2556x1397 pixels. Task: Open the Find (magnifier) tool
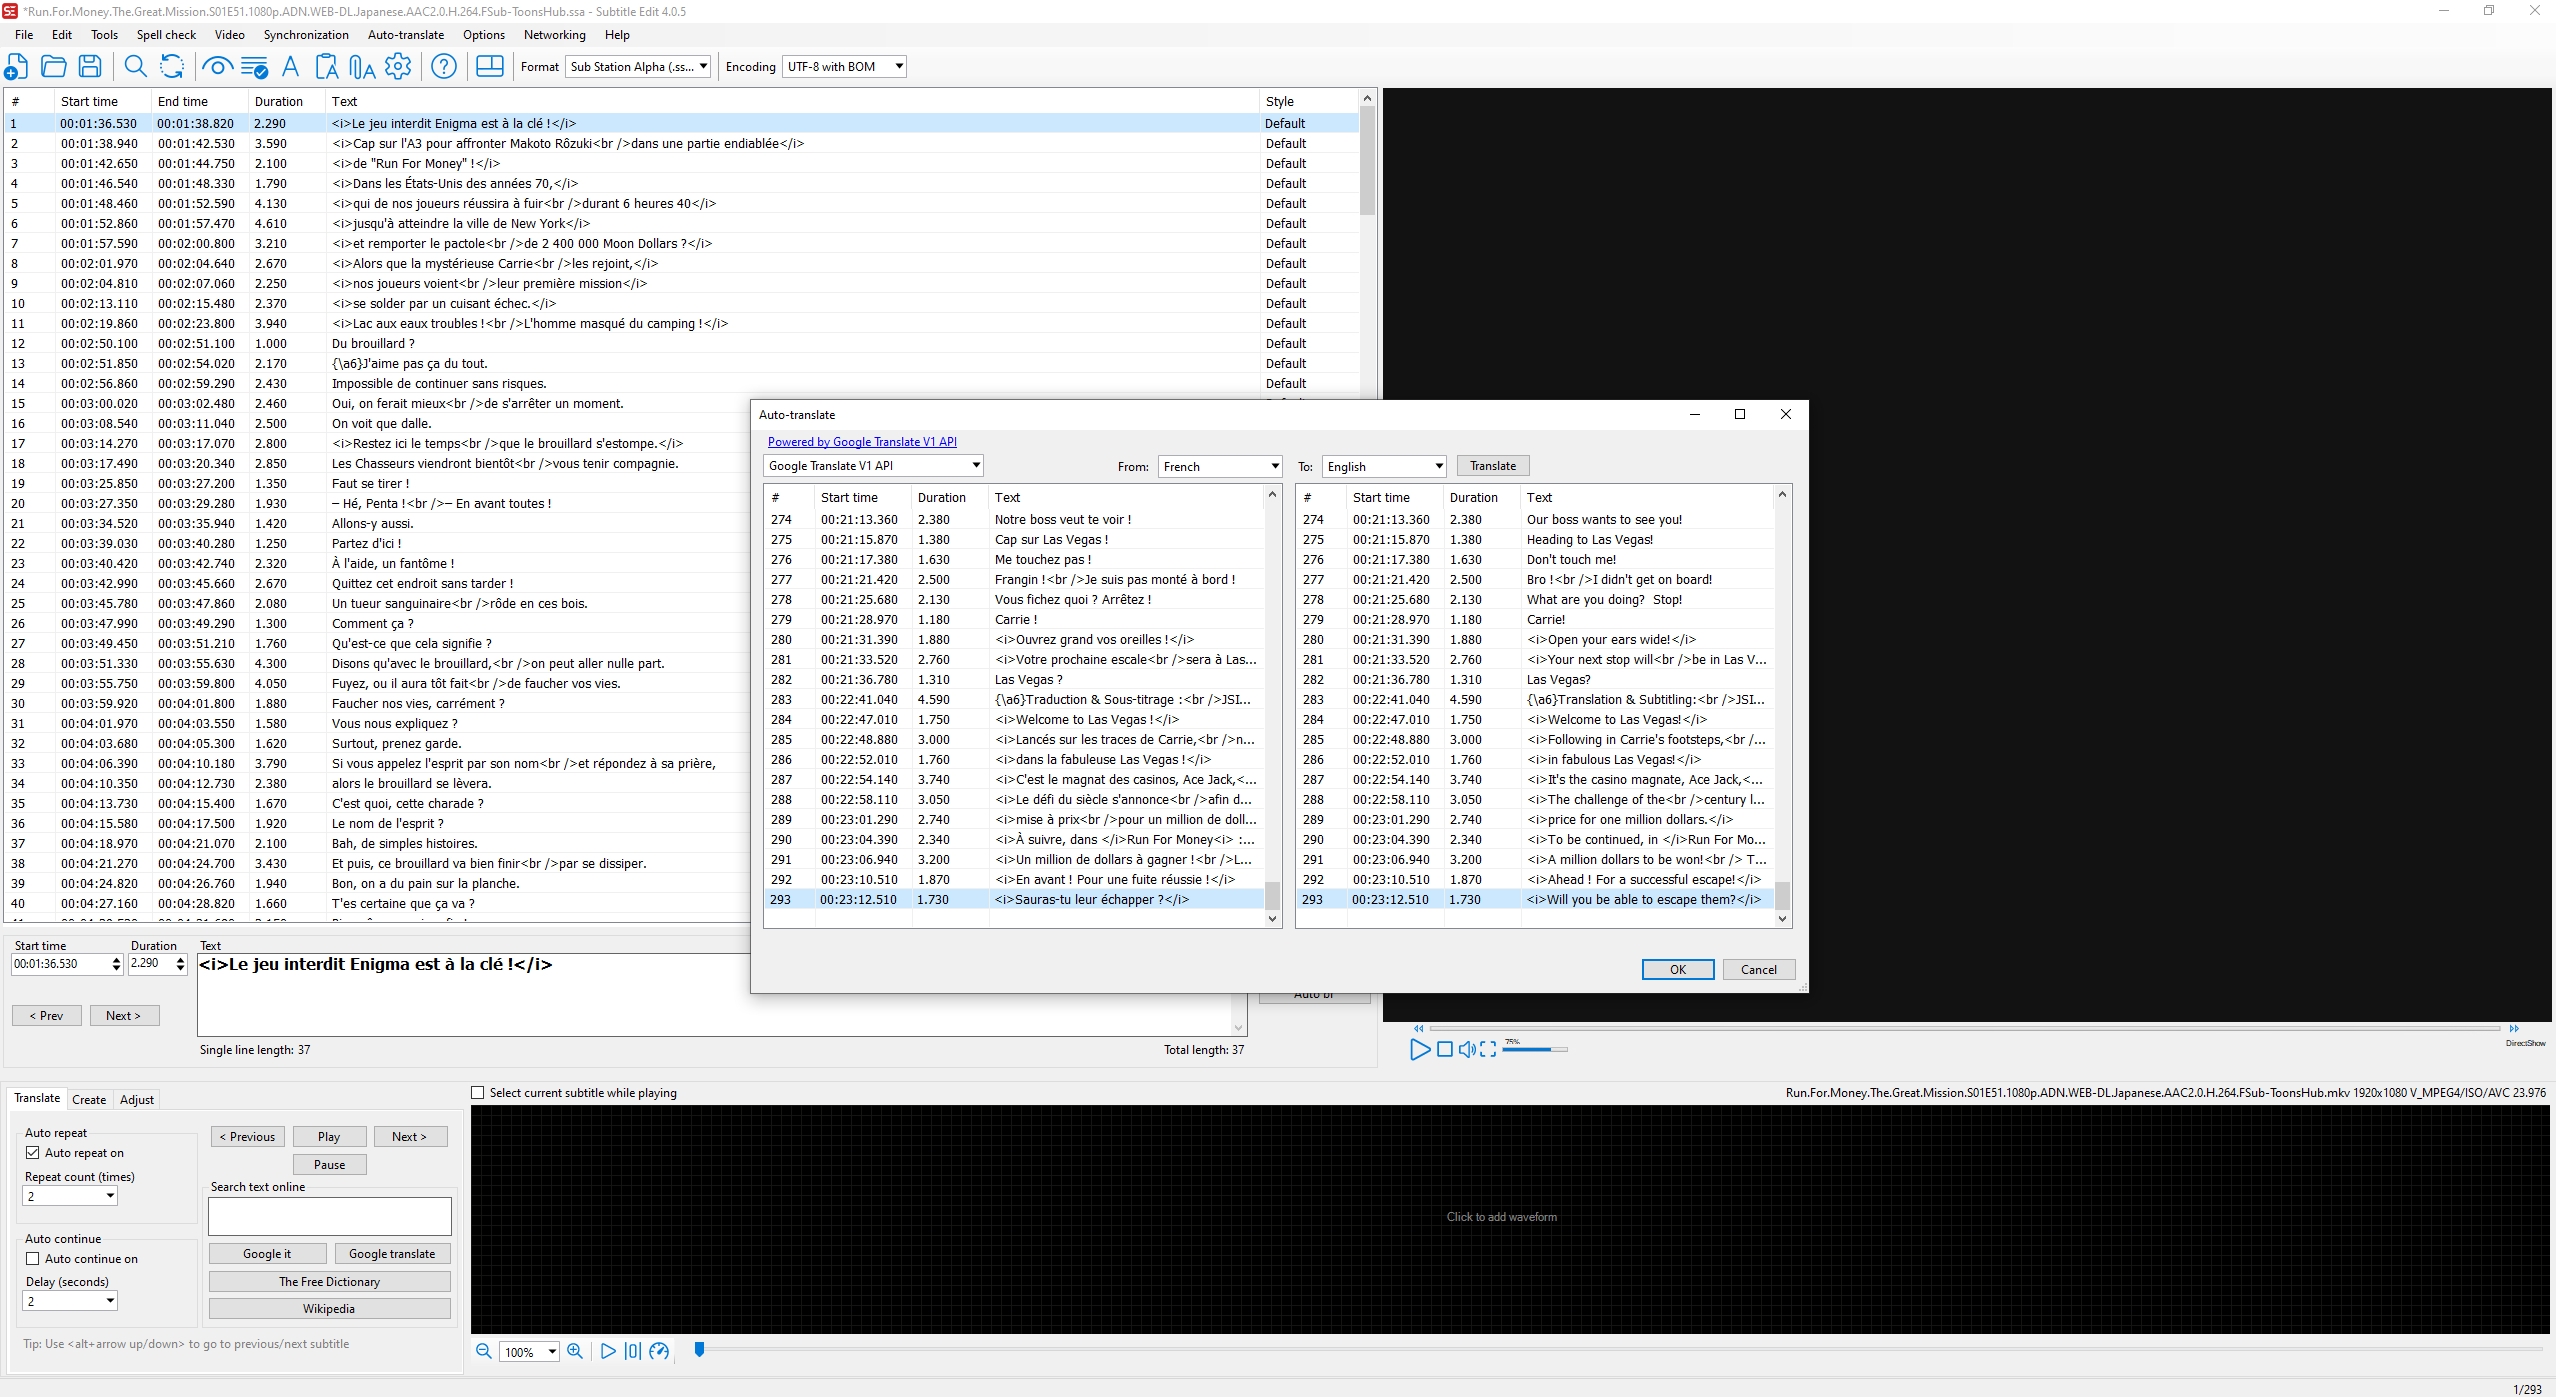tap(135, 67)
